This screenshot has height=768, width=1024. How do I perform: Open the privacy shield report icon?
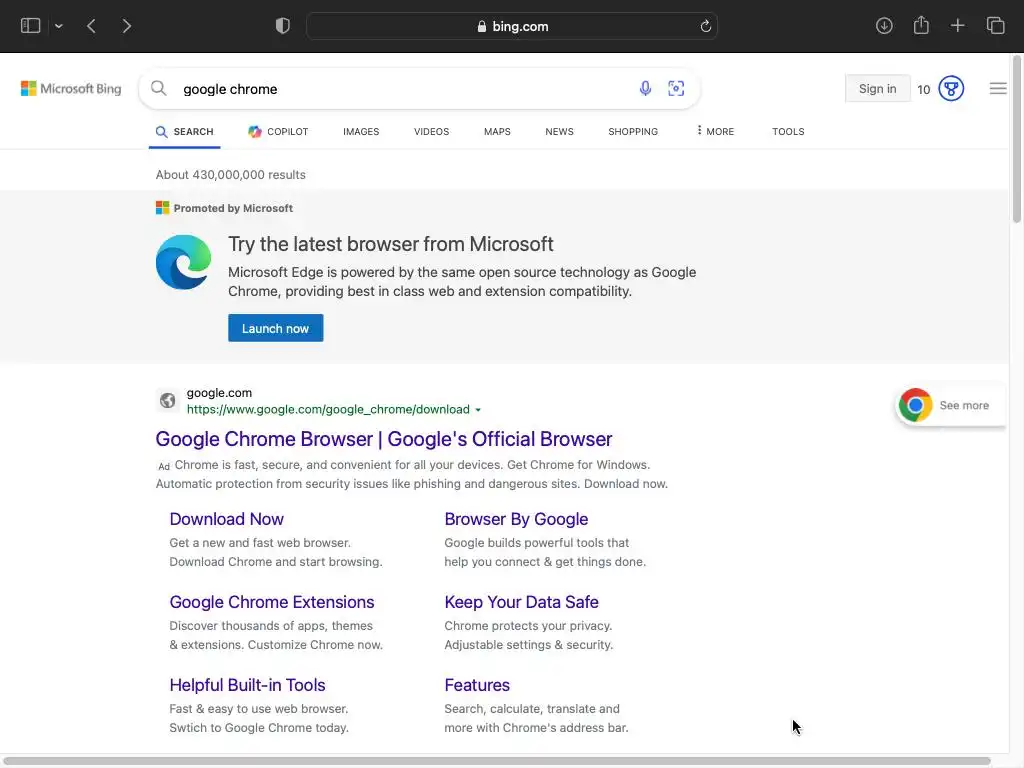point(283,25)
